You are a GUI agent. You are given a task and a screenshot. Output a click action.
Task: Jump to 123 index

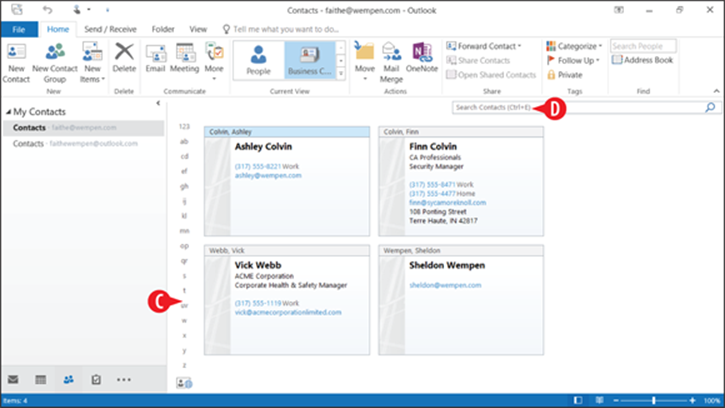click(184, 126)
